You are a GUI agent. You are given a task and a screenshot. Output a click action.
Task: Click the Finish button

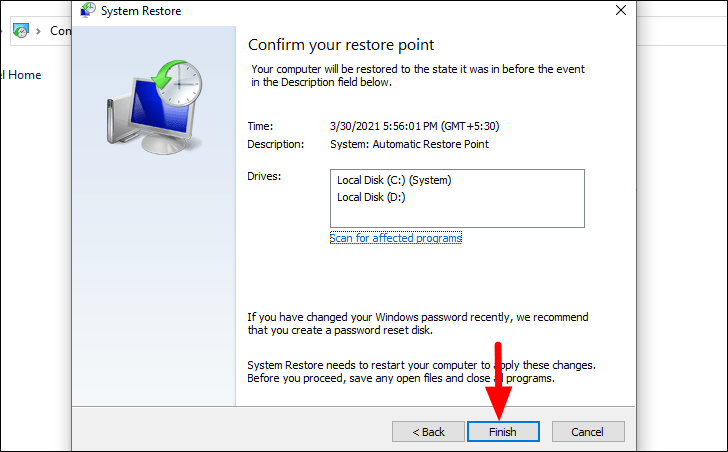(503, 432)
